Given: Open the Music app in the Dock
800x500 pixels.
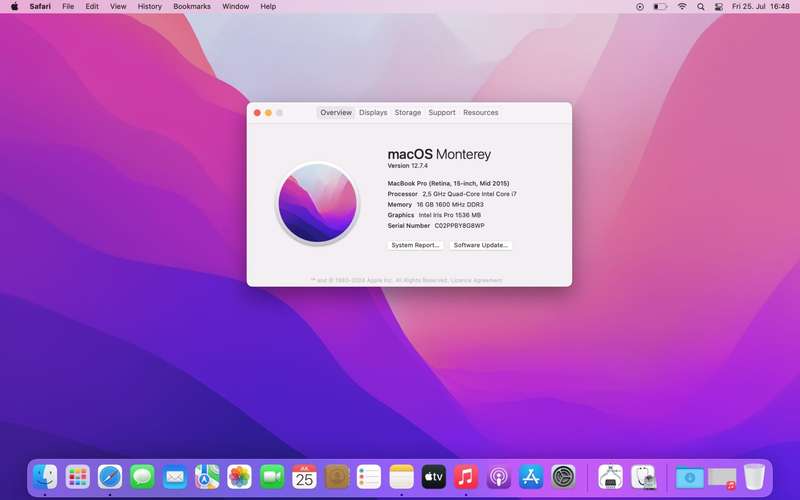Looking at the screenshot, I should click(x=466, y=477).
